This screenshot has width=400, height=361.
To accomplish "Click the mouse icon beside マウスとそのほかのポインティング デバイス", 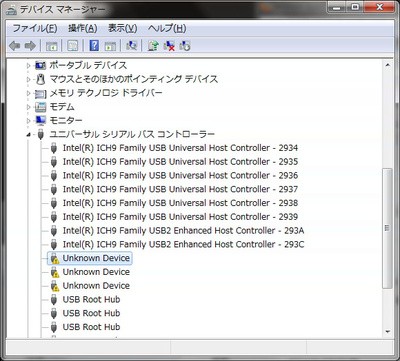I will 41,79.
